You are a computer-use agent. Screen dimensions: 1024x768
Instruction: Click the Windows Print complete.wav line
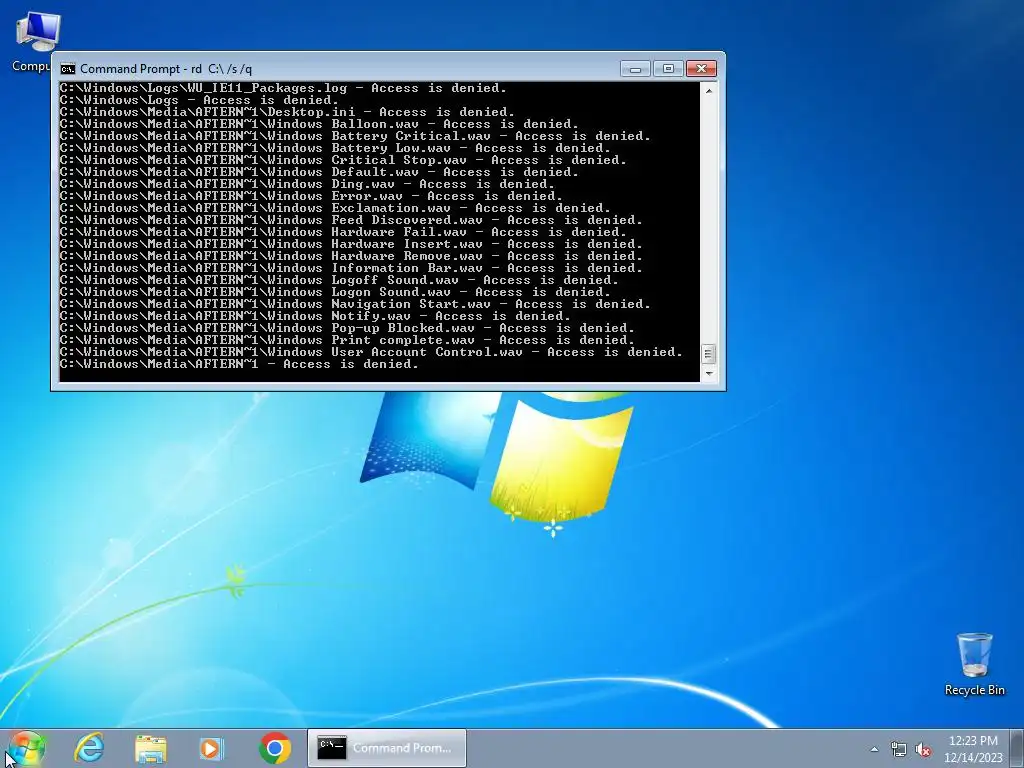coord(347,340)
